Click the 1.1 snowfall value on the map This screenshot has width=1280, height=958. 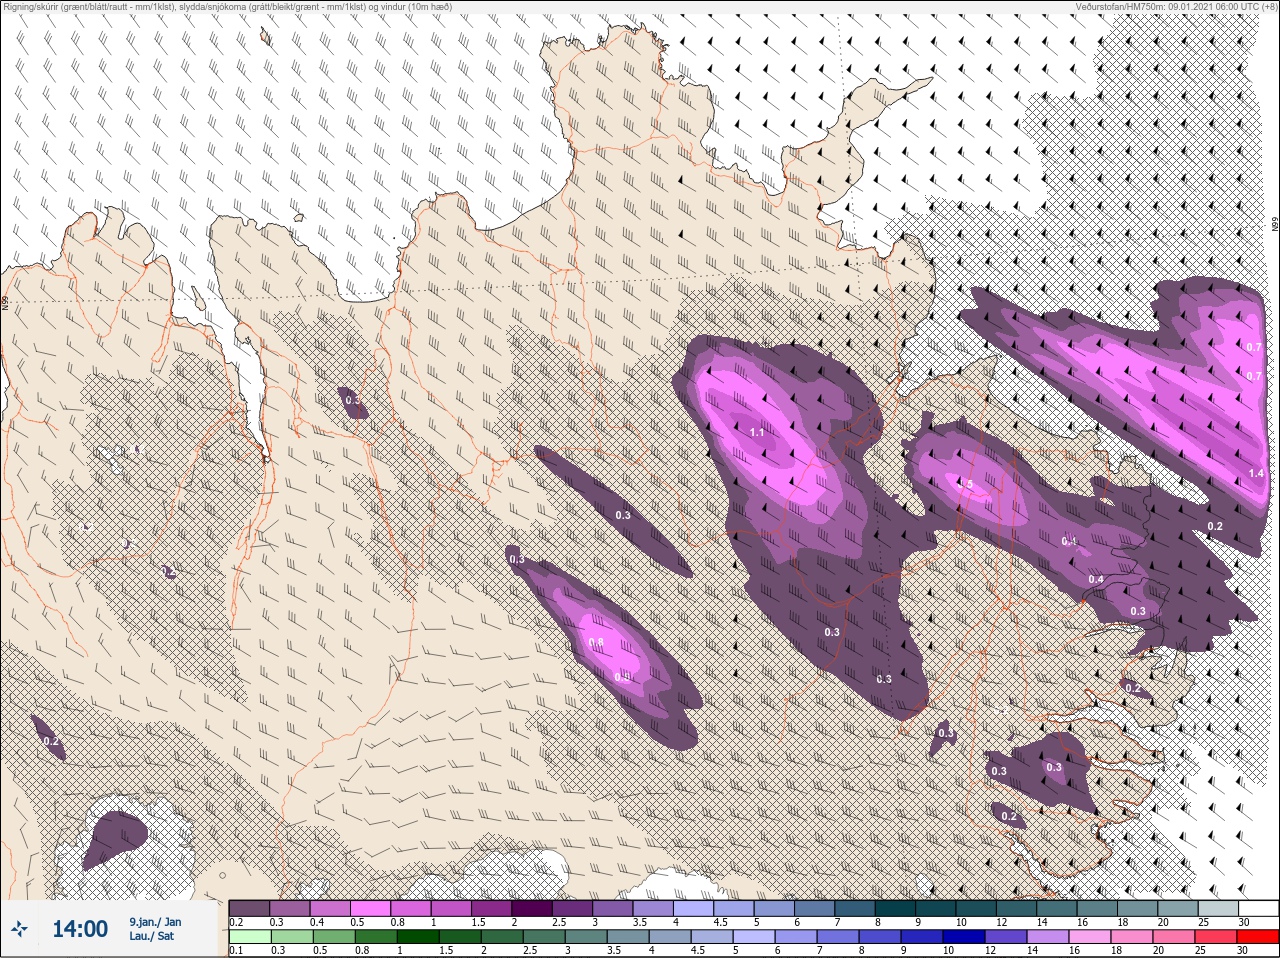tap(757, 432)
